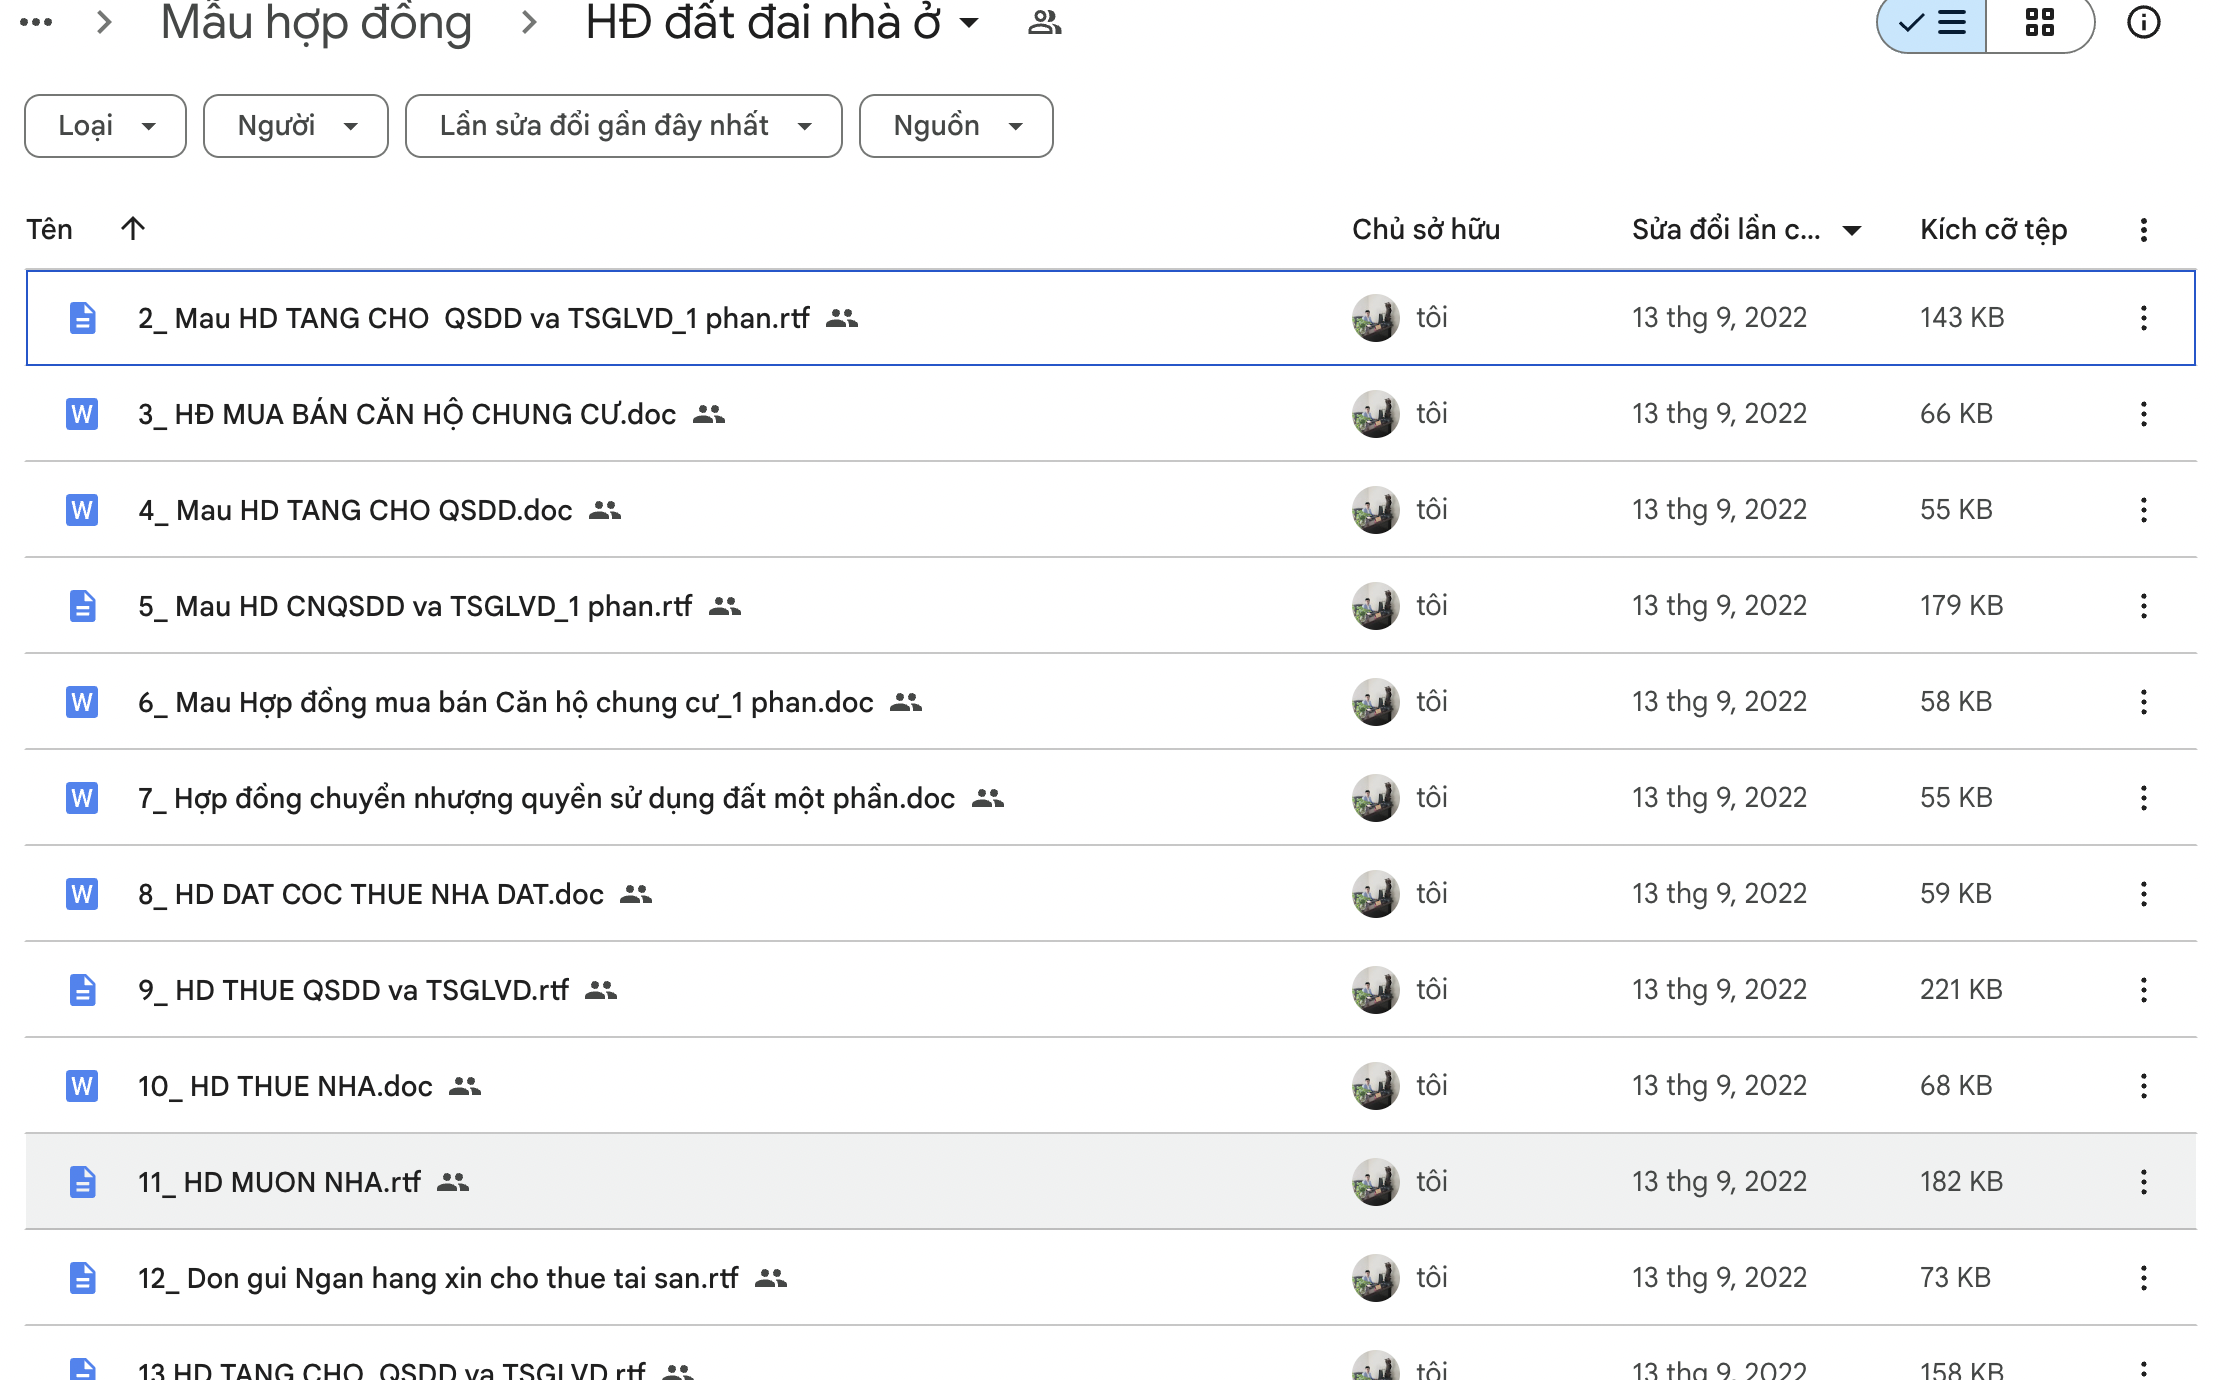Open the details info panel icon
The width and height of the screenshot is (2220, 1380).
(x=2143, y=22)
